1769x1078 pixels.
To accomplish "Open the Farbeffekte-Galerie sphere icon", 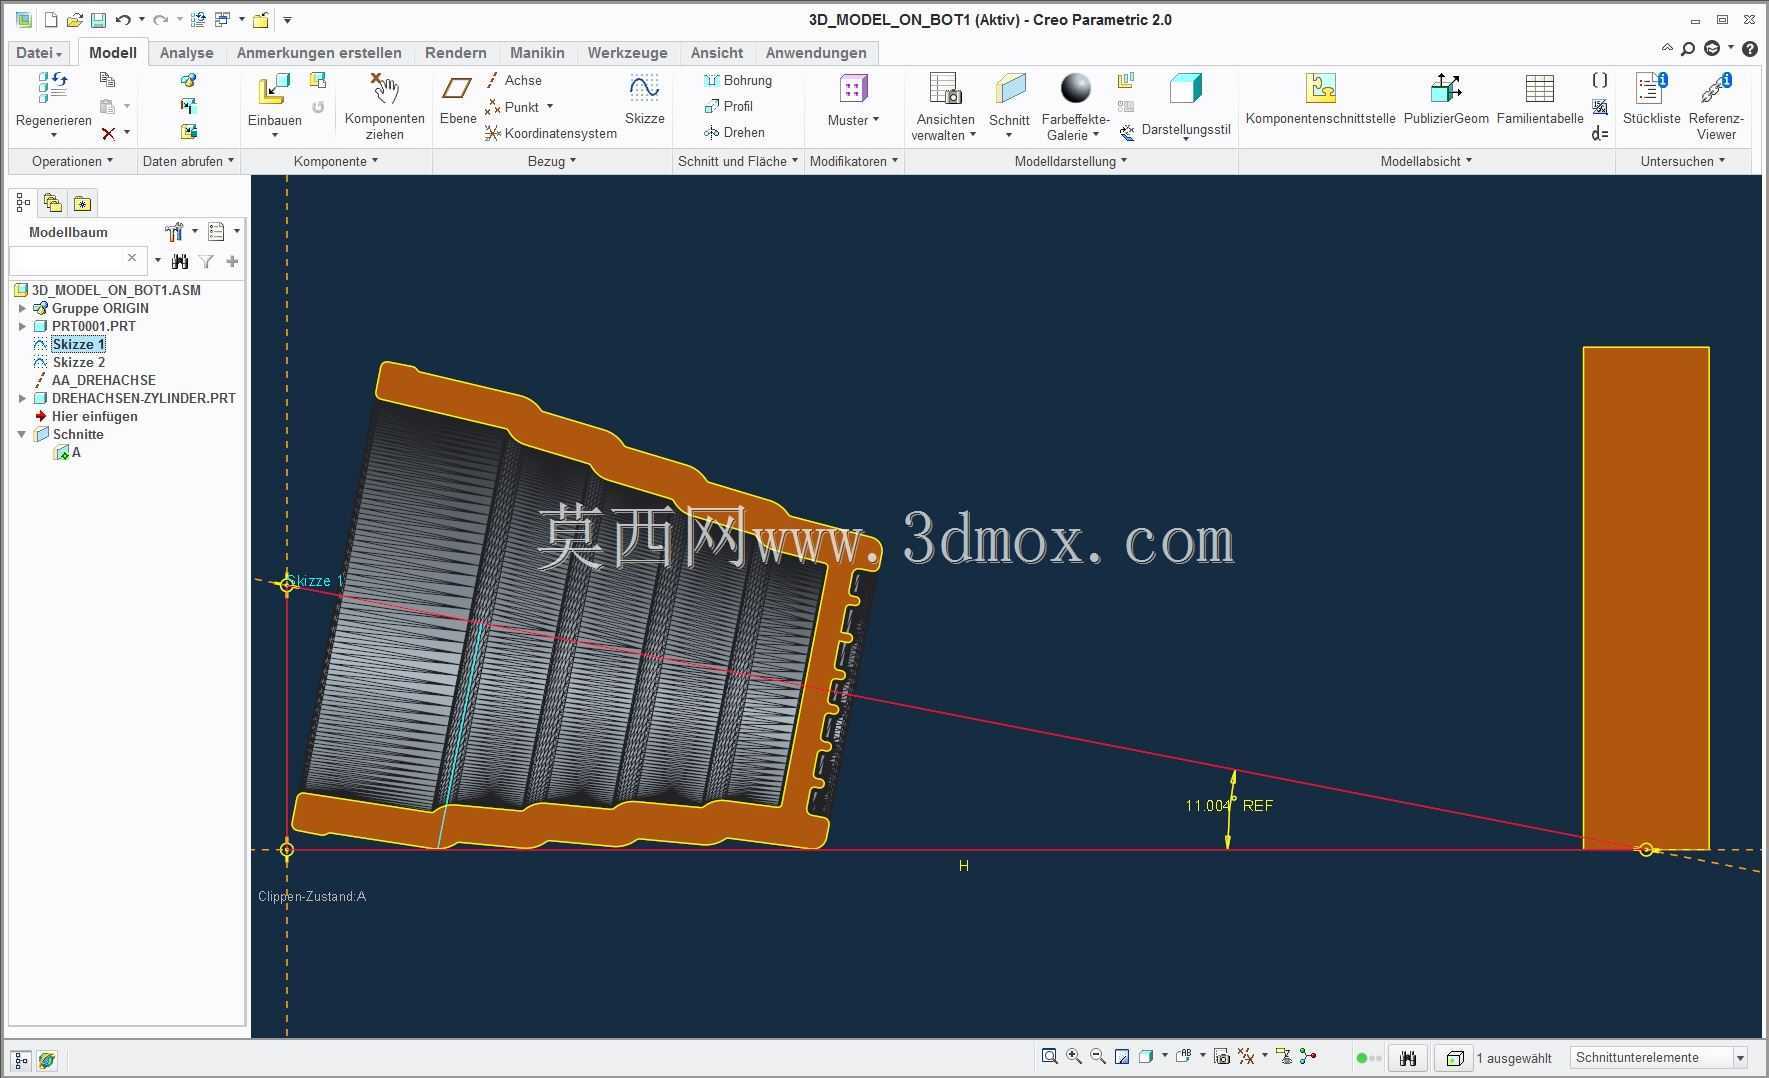I will 1076,89.
